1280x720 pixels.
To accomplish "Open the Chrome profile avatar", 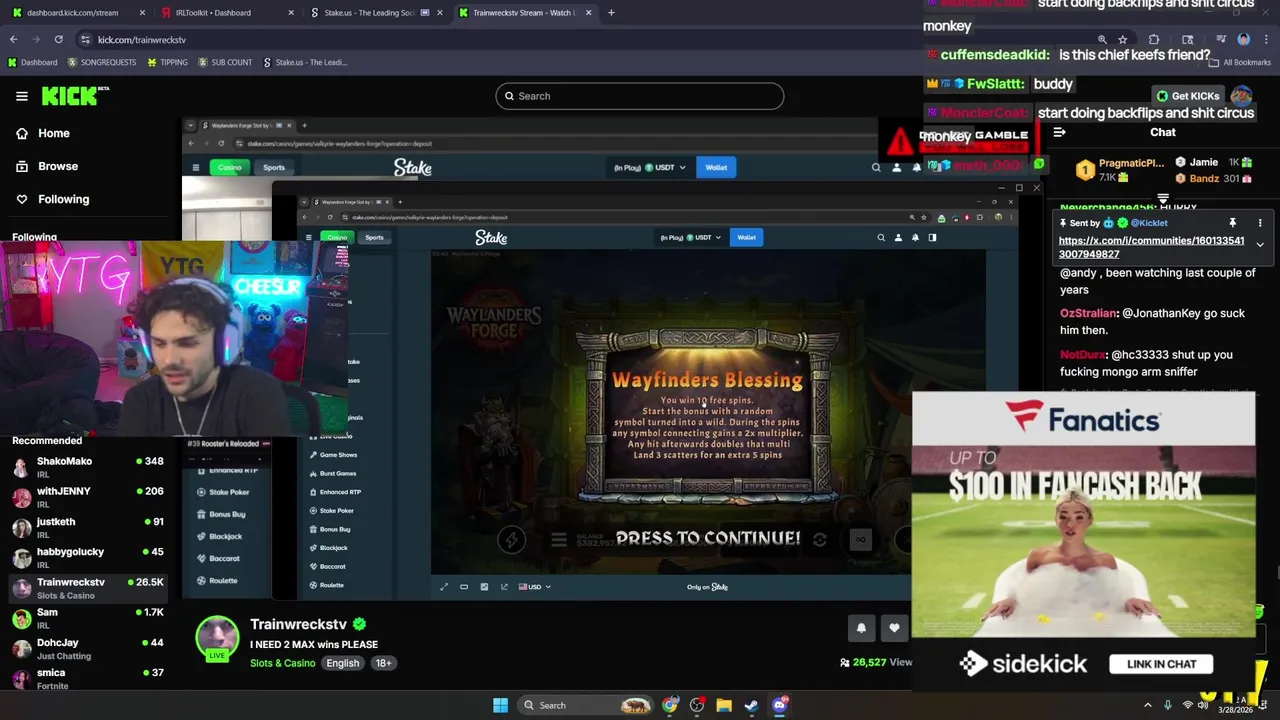I will (x=1243, y=40).
